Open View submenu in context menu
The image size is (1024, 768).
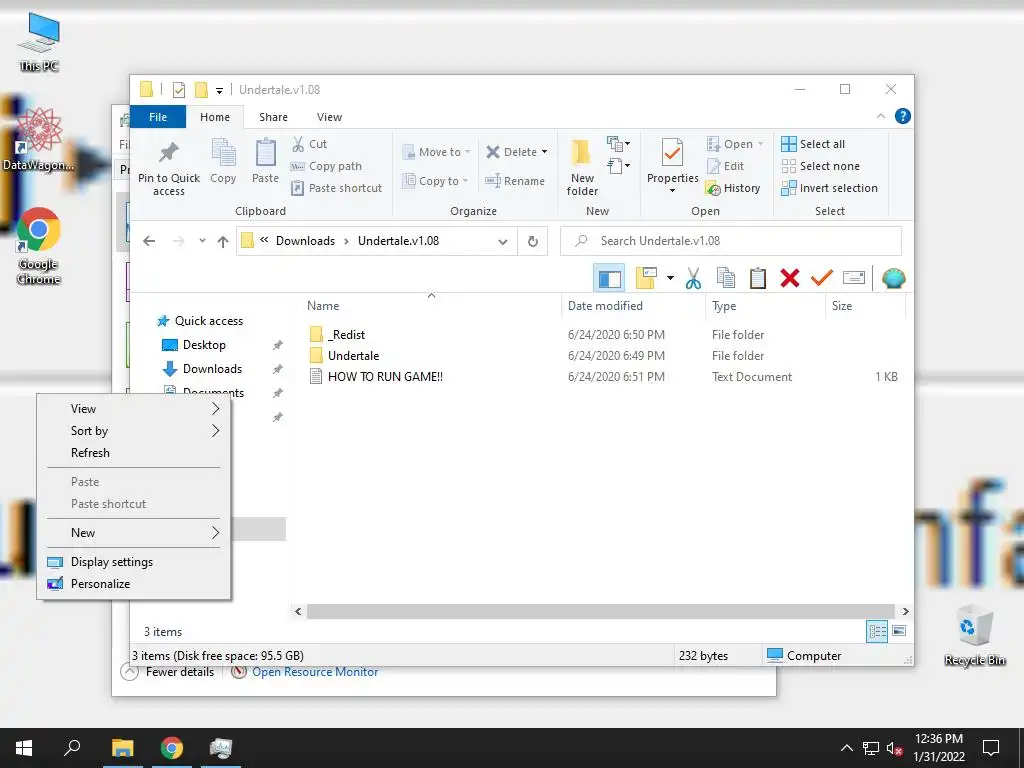(133, 409)
